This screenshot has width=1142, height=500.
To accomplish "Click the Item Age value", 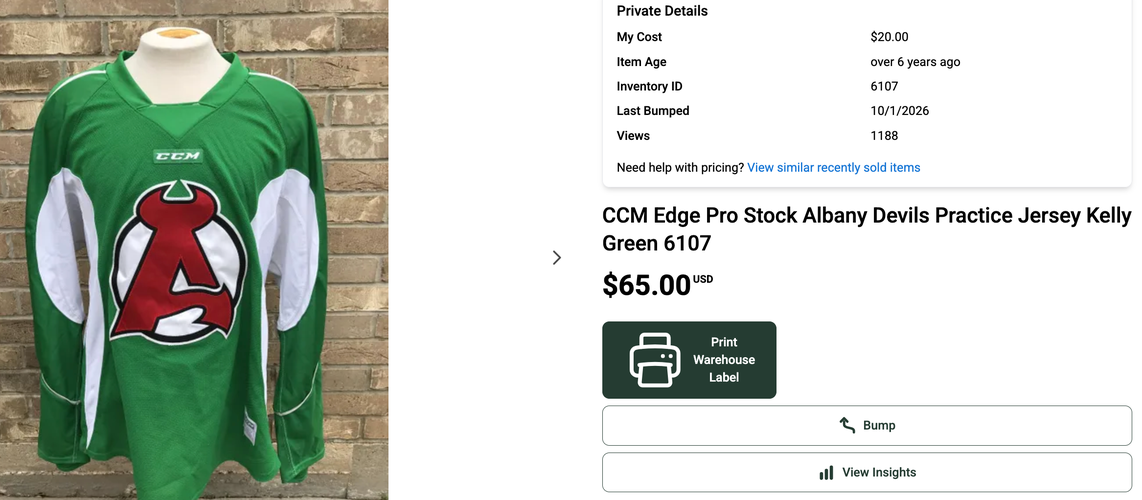I will pos(915,62).
